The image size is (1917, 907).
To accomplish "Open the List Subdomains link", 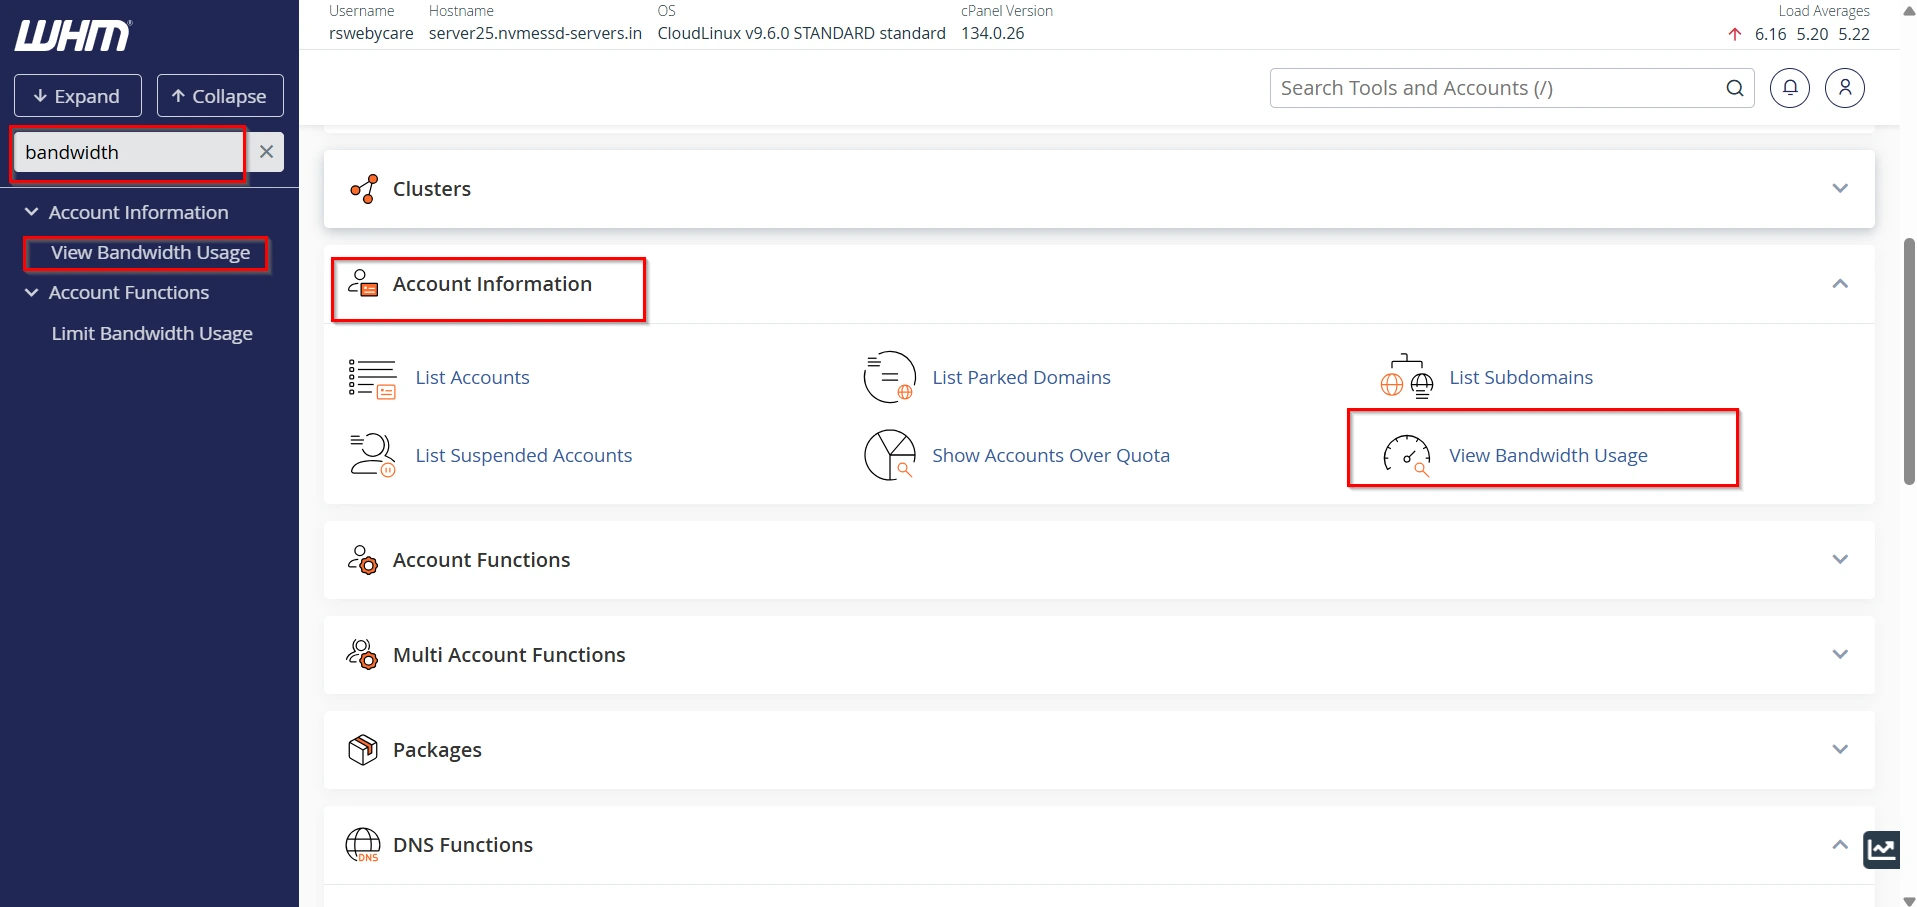I will coord(1521,378).
